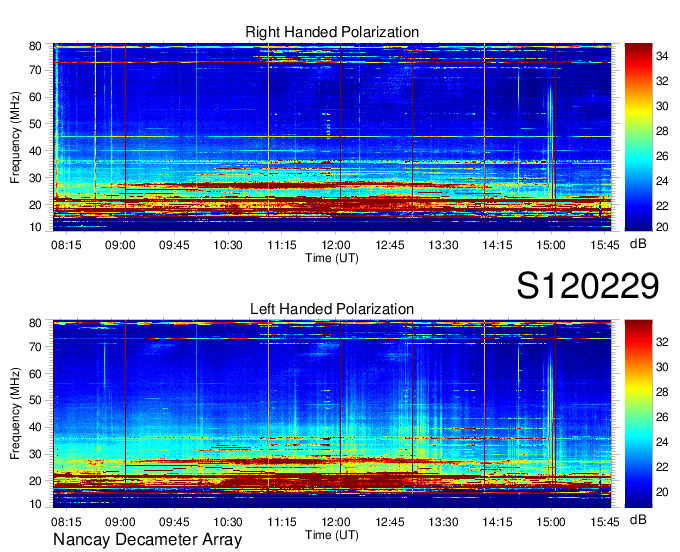Click the Right Handed Polarization spectrogram image
This screenshot has width=680, height=552.
332,137
